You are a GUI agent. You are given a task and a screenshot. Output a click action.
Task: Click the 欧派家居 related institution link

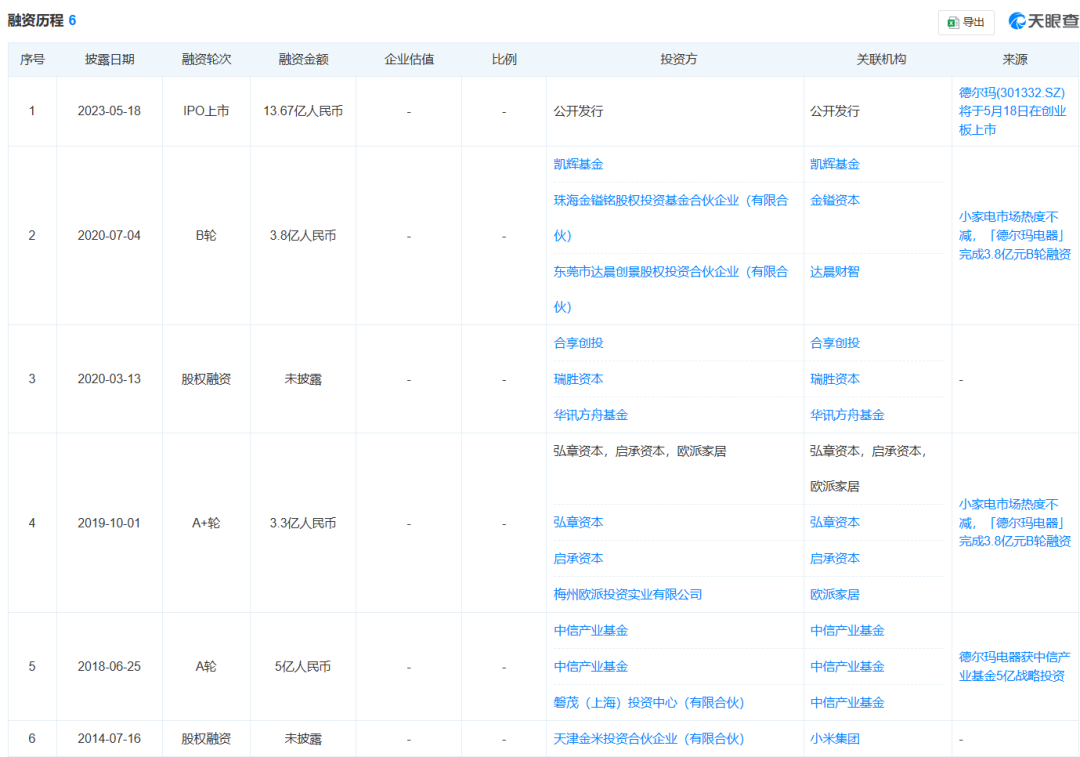pyautogui.click(x=836, y=594)
